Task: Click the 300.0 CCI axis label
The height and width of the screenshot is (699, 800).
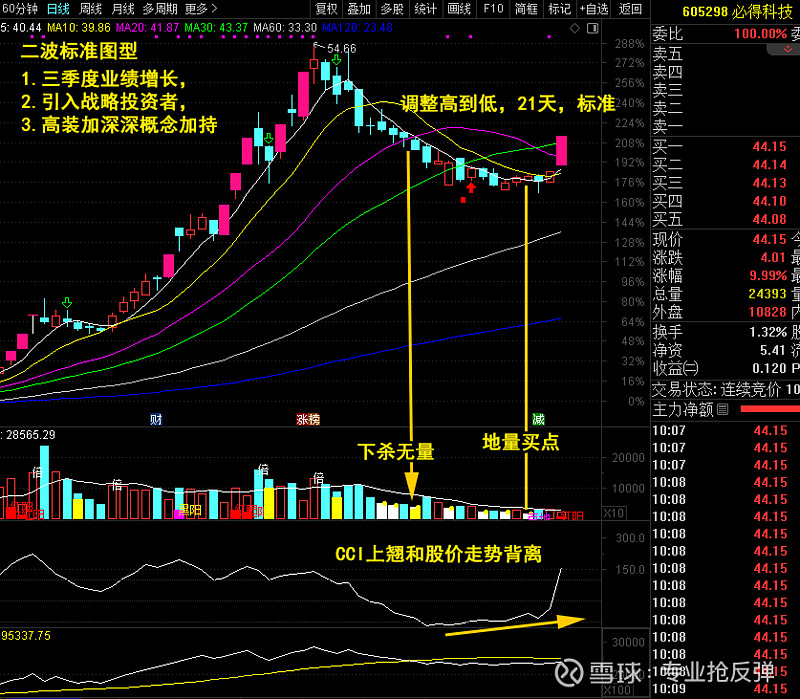Action: [630, 538]
